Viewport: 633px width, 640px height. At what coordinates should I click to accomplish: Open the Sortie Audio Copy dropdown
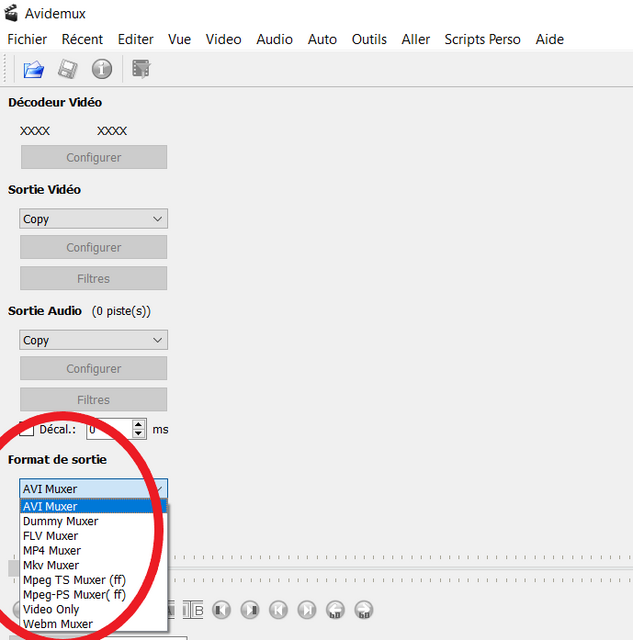pos(93,340)
